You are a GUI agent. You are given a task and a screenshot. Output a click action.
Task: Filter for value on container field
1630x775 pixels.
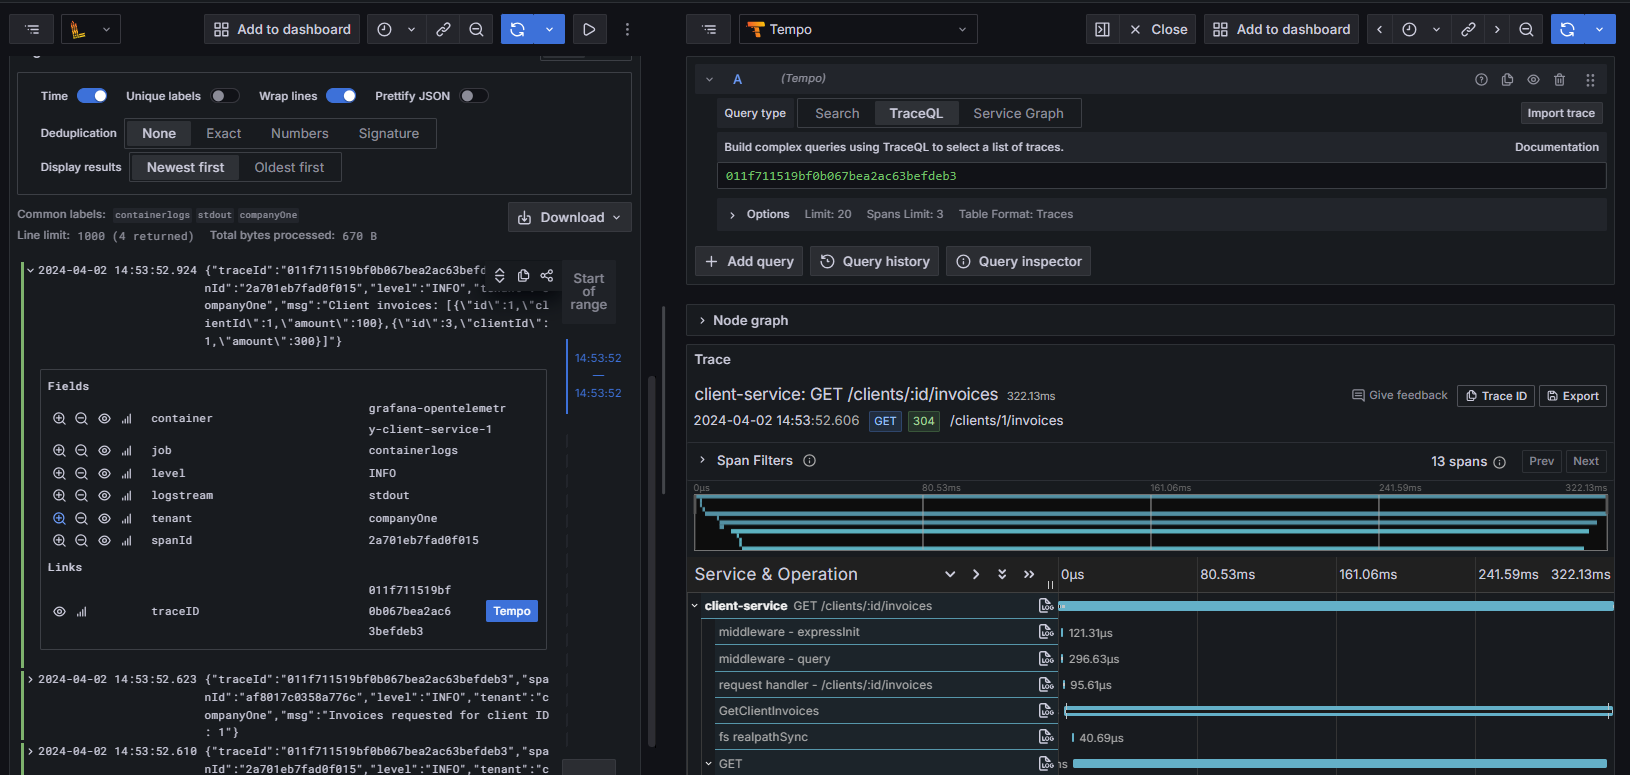click(x=59, y=419)
